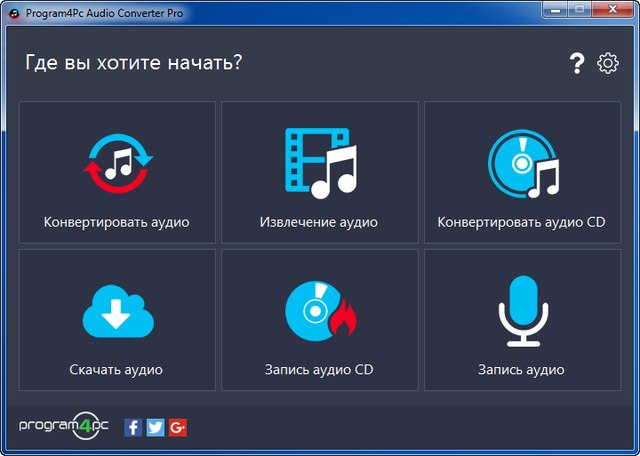Click the Program4Pc logo in footer
Screen dimensions: 640x456
click(x=65, y=426)
